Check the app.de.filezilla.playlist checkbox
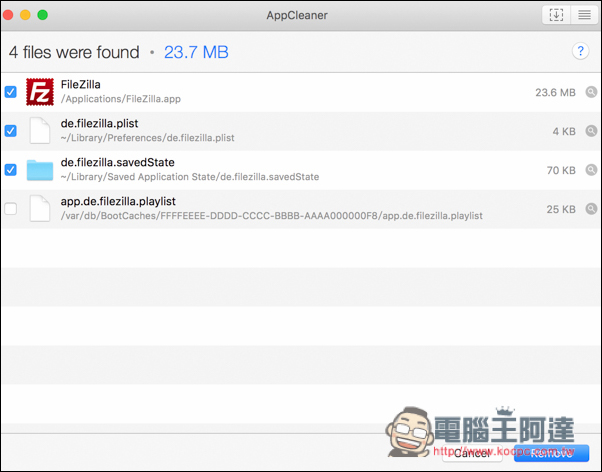This screenshot has width=602, height=472. click(x=10, y=209)
